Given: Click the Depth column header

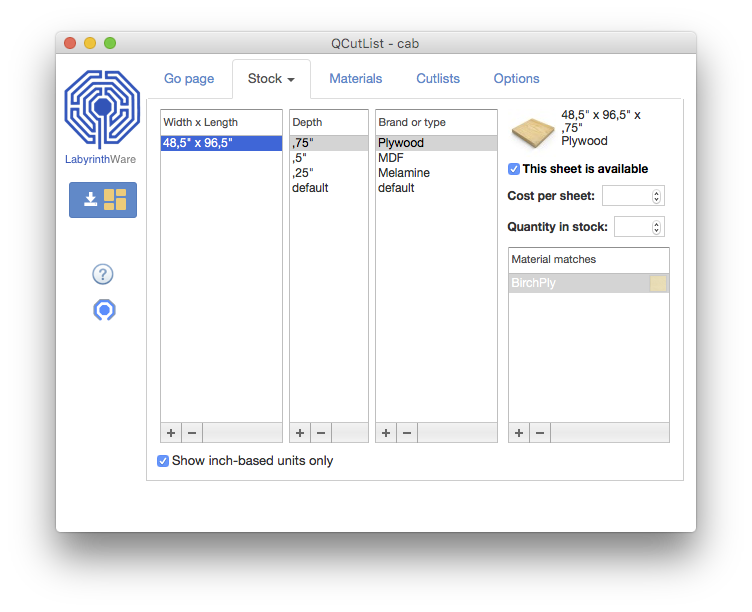Looking at the screenshot, I should [x=329, y=122].
